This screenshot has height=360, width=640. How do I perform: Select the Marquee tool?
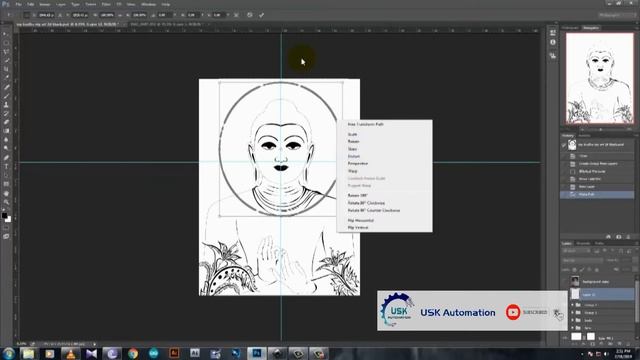coord(6,43)
